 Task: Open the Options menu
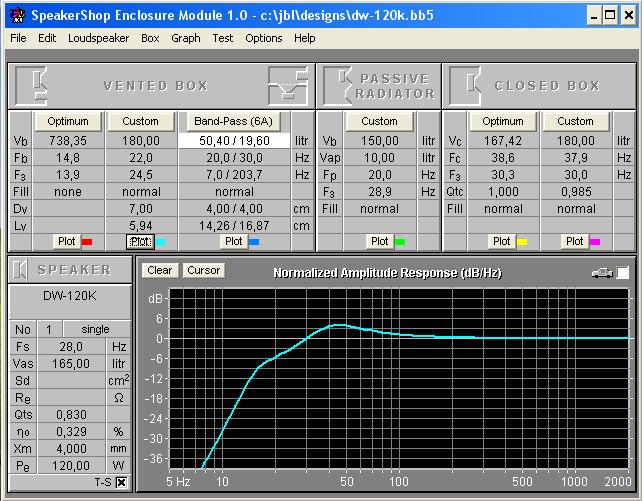[264, 38]
